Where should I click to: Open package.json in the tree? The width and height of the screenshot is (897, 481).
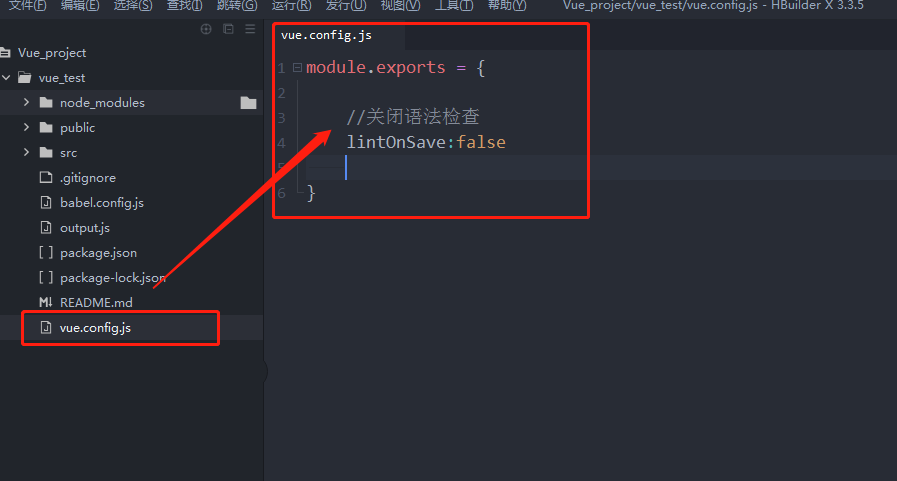(x=98, y=253)
